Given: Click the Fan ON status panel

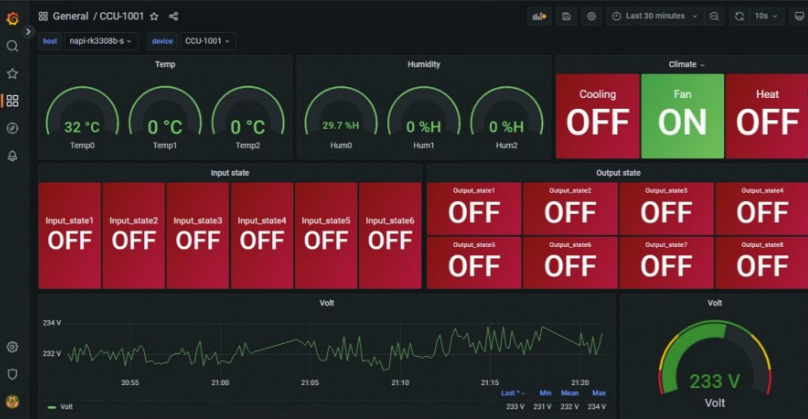Looking at the screenshot, I should 682,115.
